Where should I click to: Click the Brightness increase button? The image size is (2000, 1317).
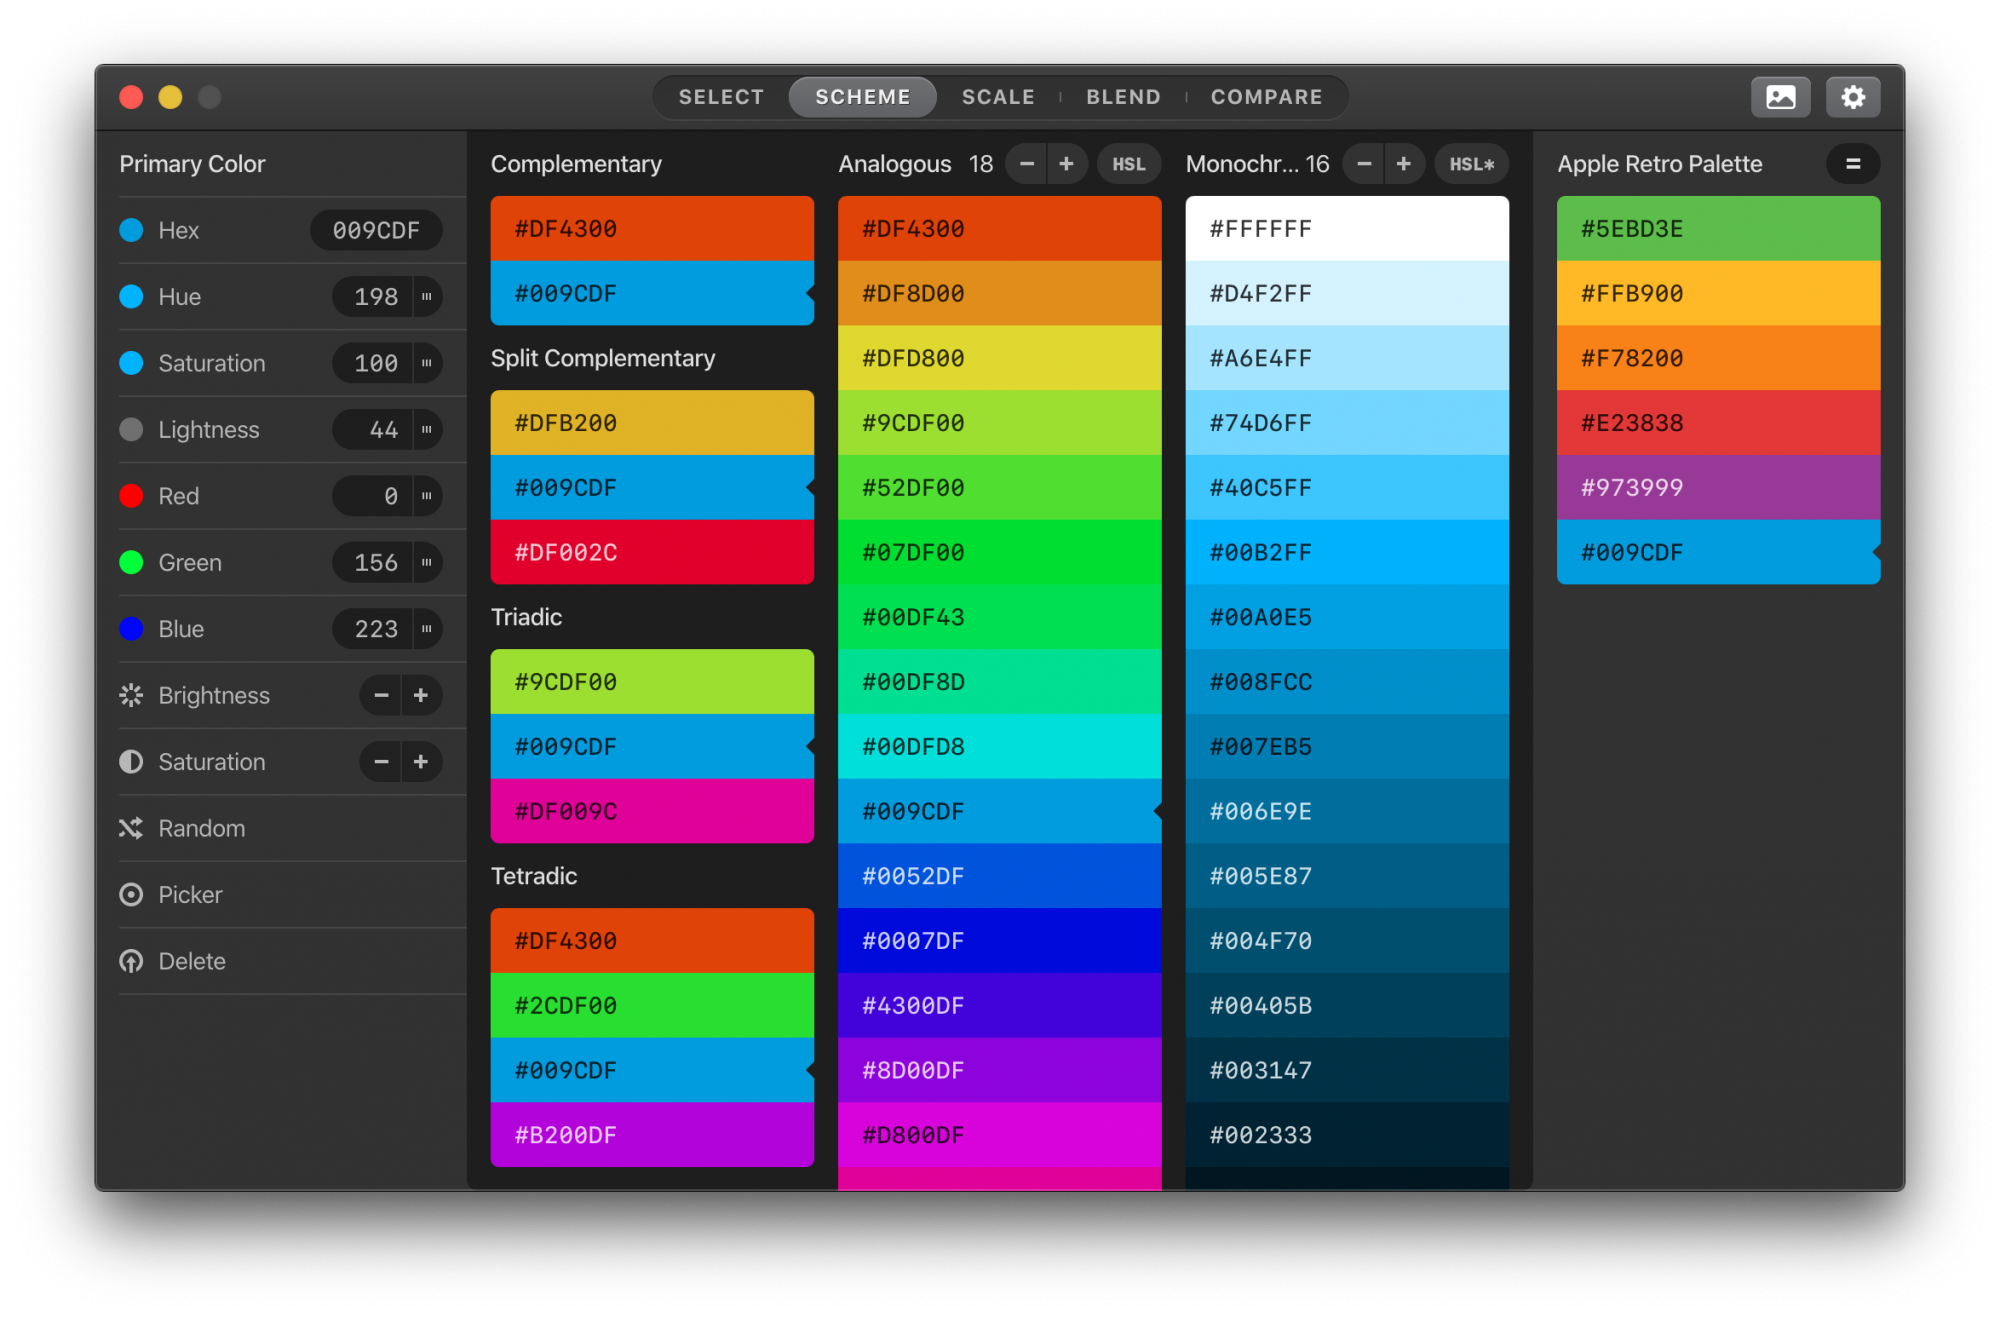420,694
